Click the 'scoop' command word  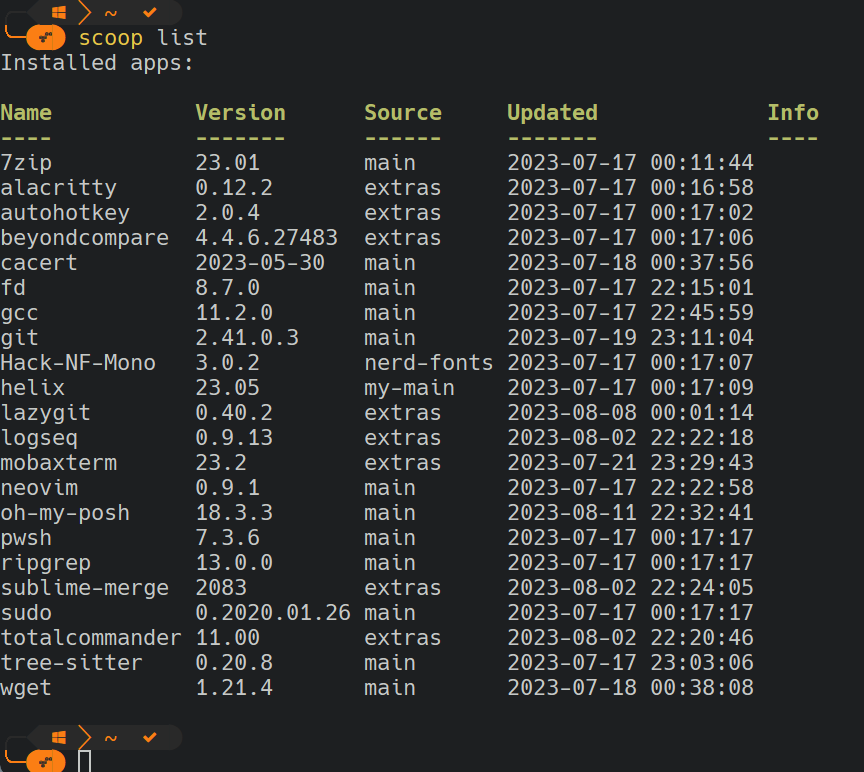point(111,38)
